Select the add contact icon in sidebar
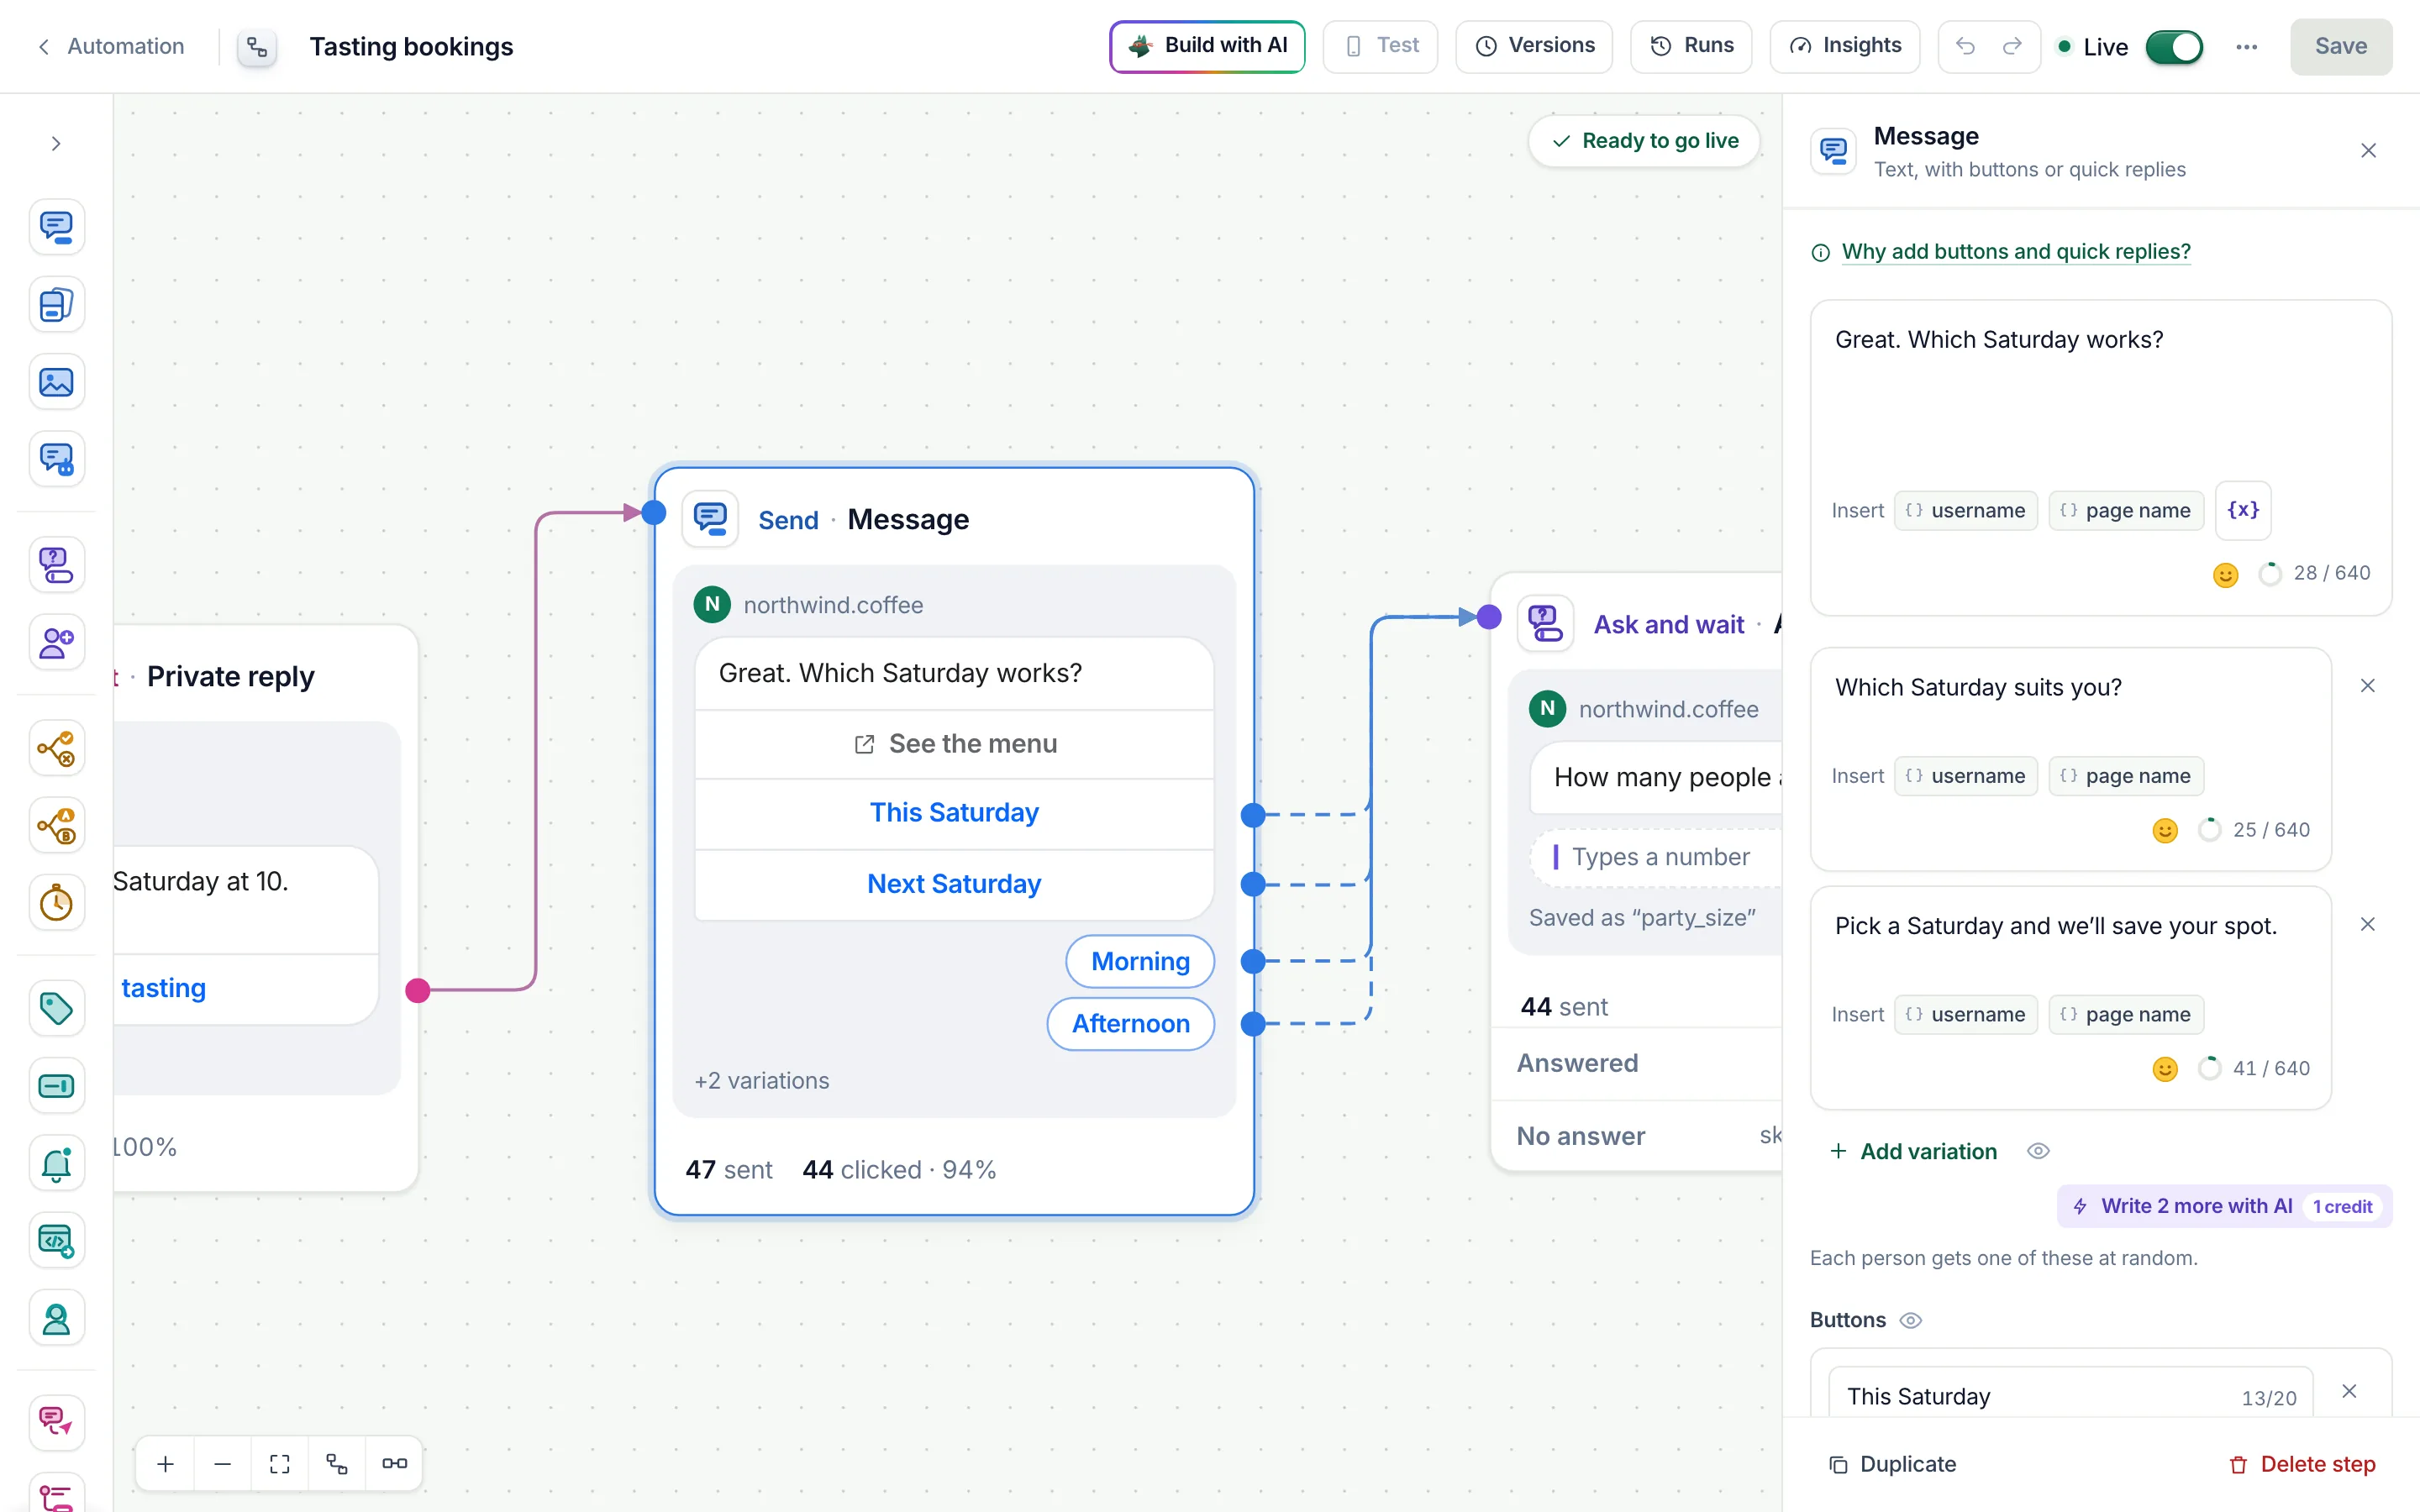This screenshot has width=2420, height=1512. [x=56, y=642]
